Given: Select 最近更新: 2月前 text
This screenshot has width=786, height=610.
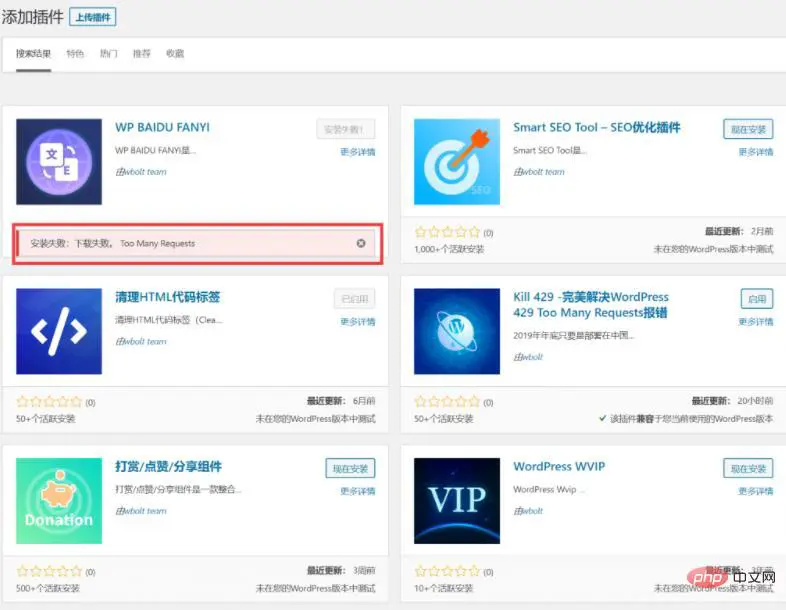Looking at the screenshot, I should (739, 231).
